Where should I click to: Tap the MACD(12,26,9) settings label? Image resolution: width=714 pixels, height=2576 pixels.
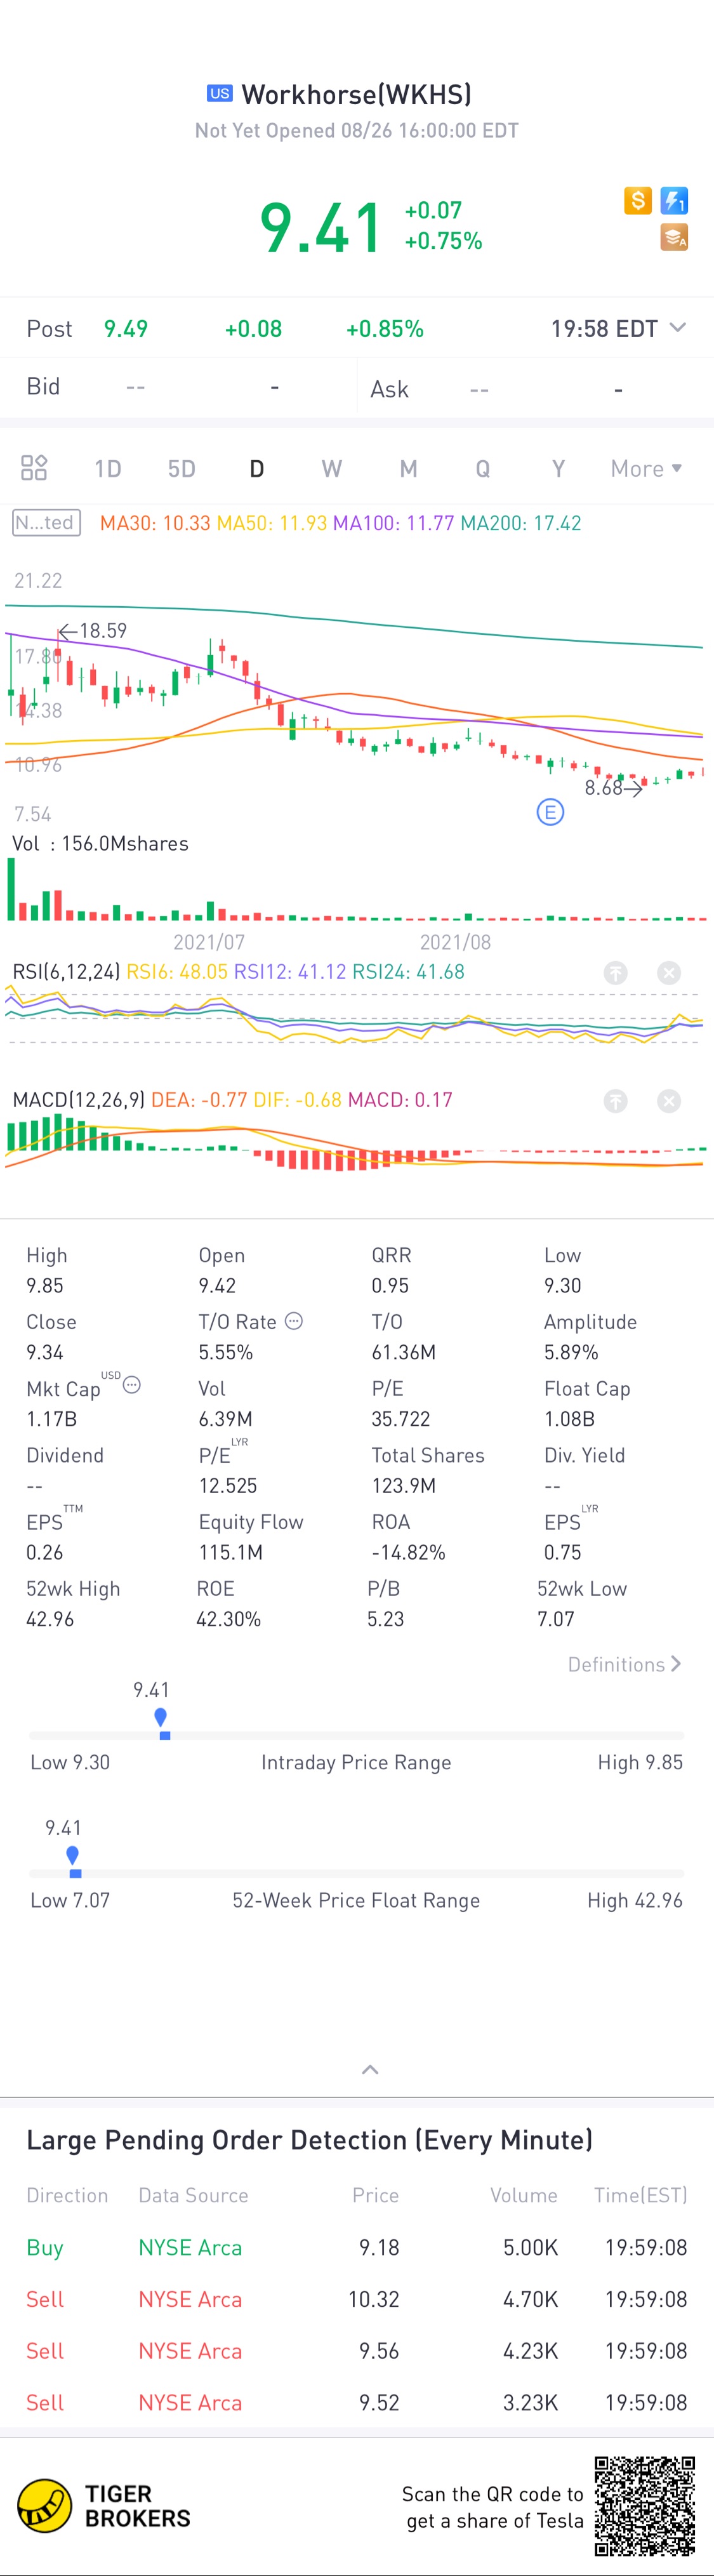79,1100
